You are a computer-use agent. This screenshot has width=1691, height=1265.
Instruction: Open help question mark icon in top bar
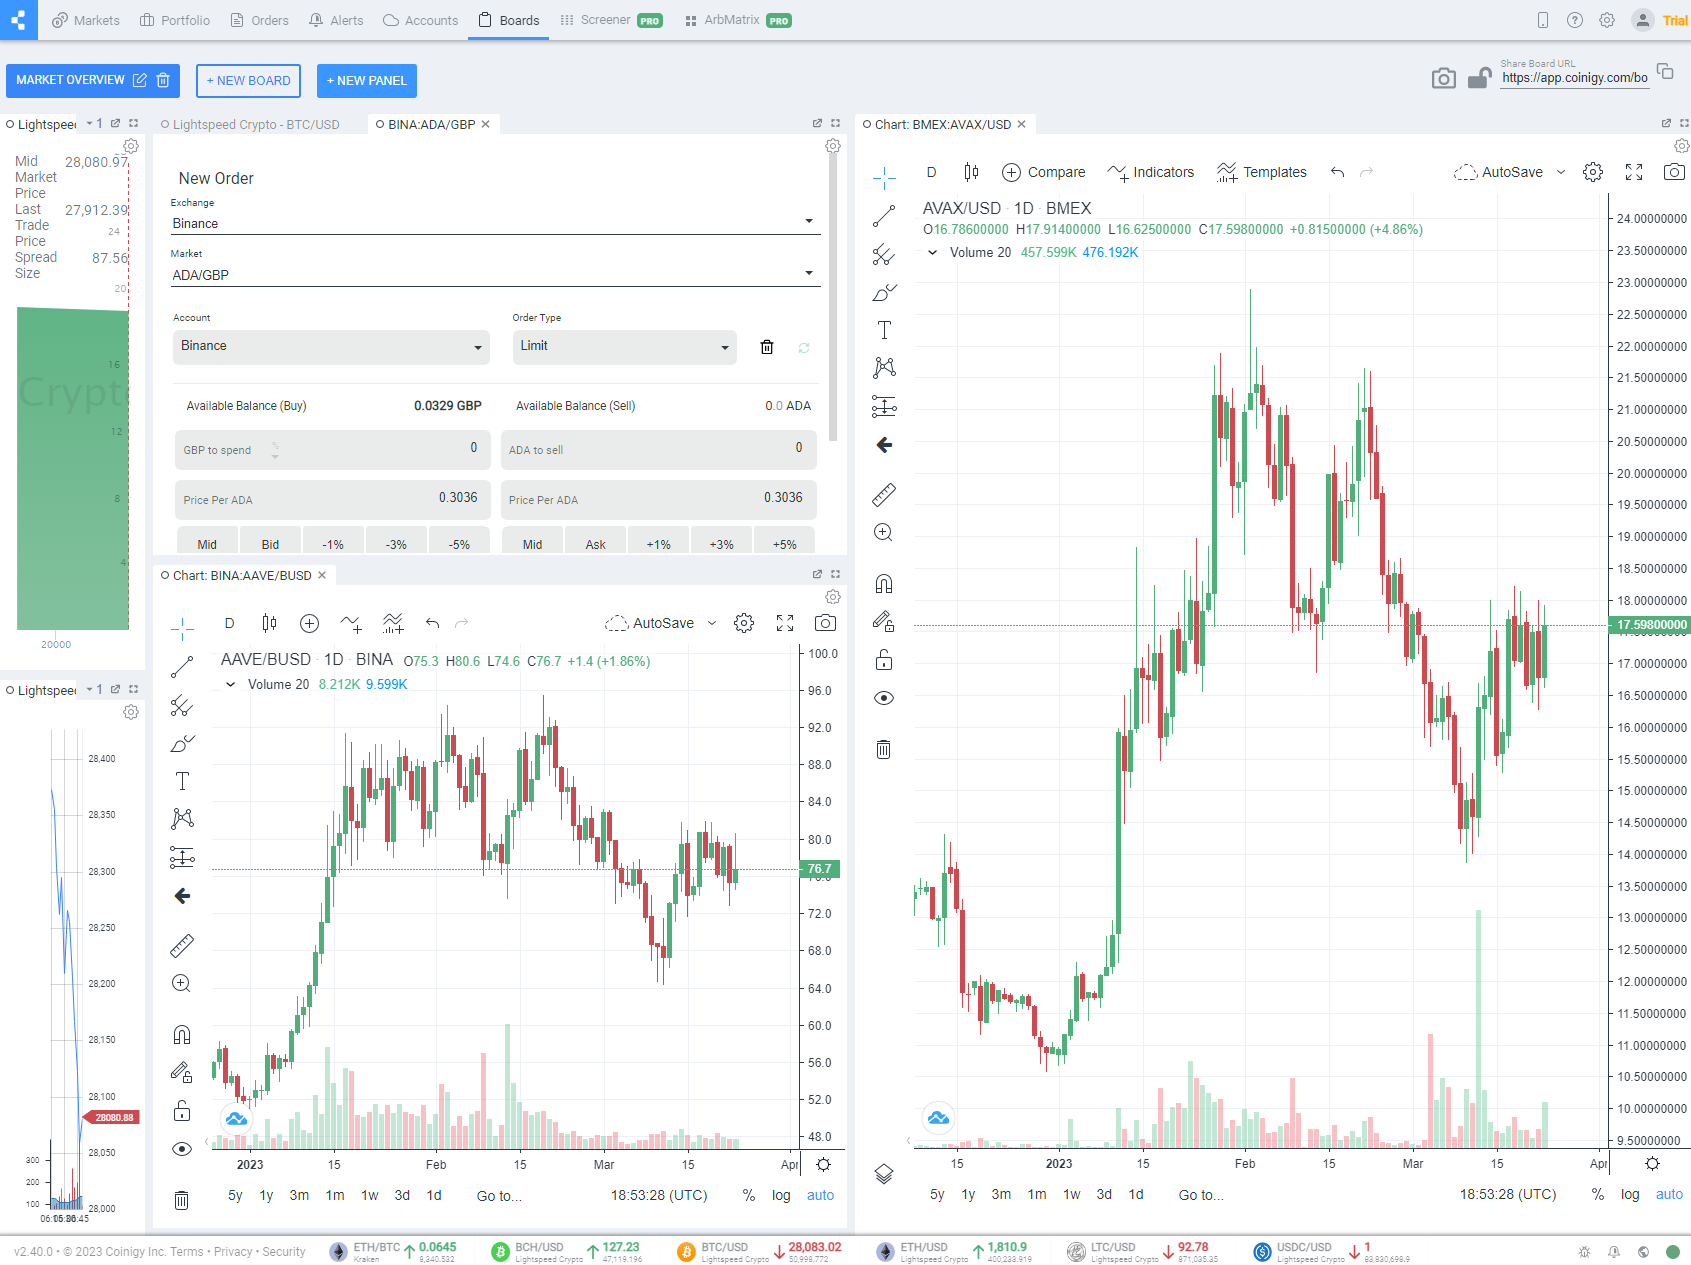click(1575, 20)
